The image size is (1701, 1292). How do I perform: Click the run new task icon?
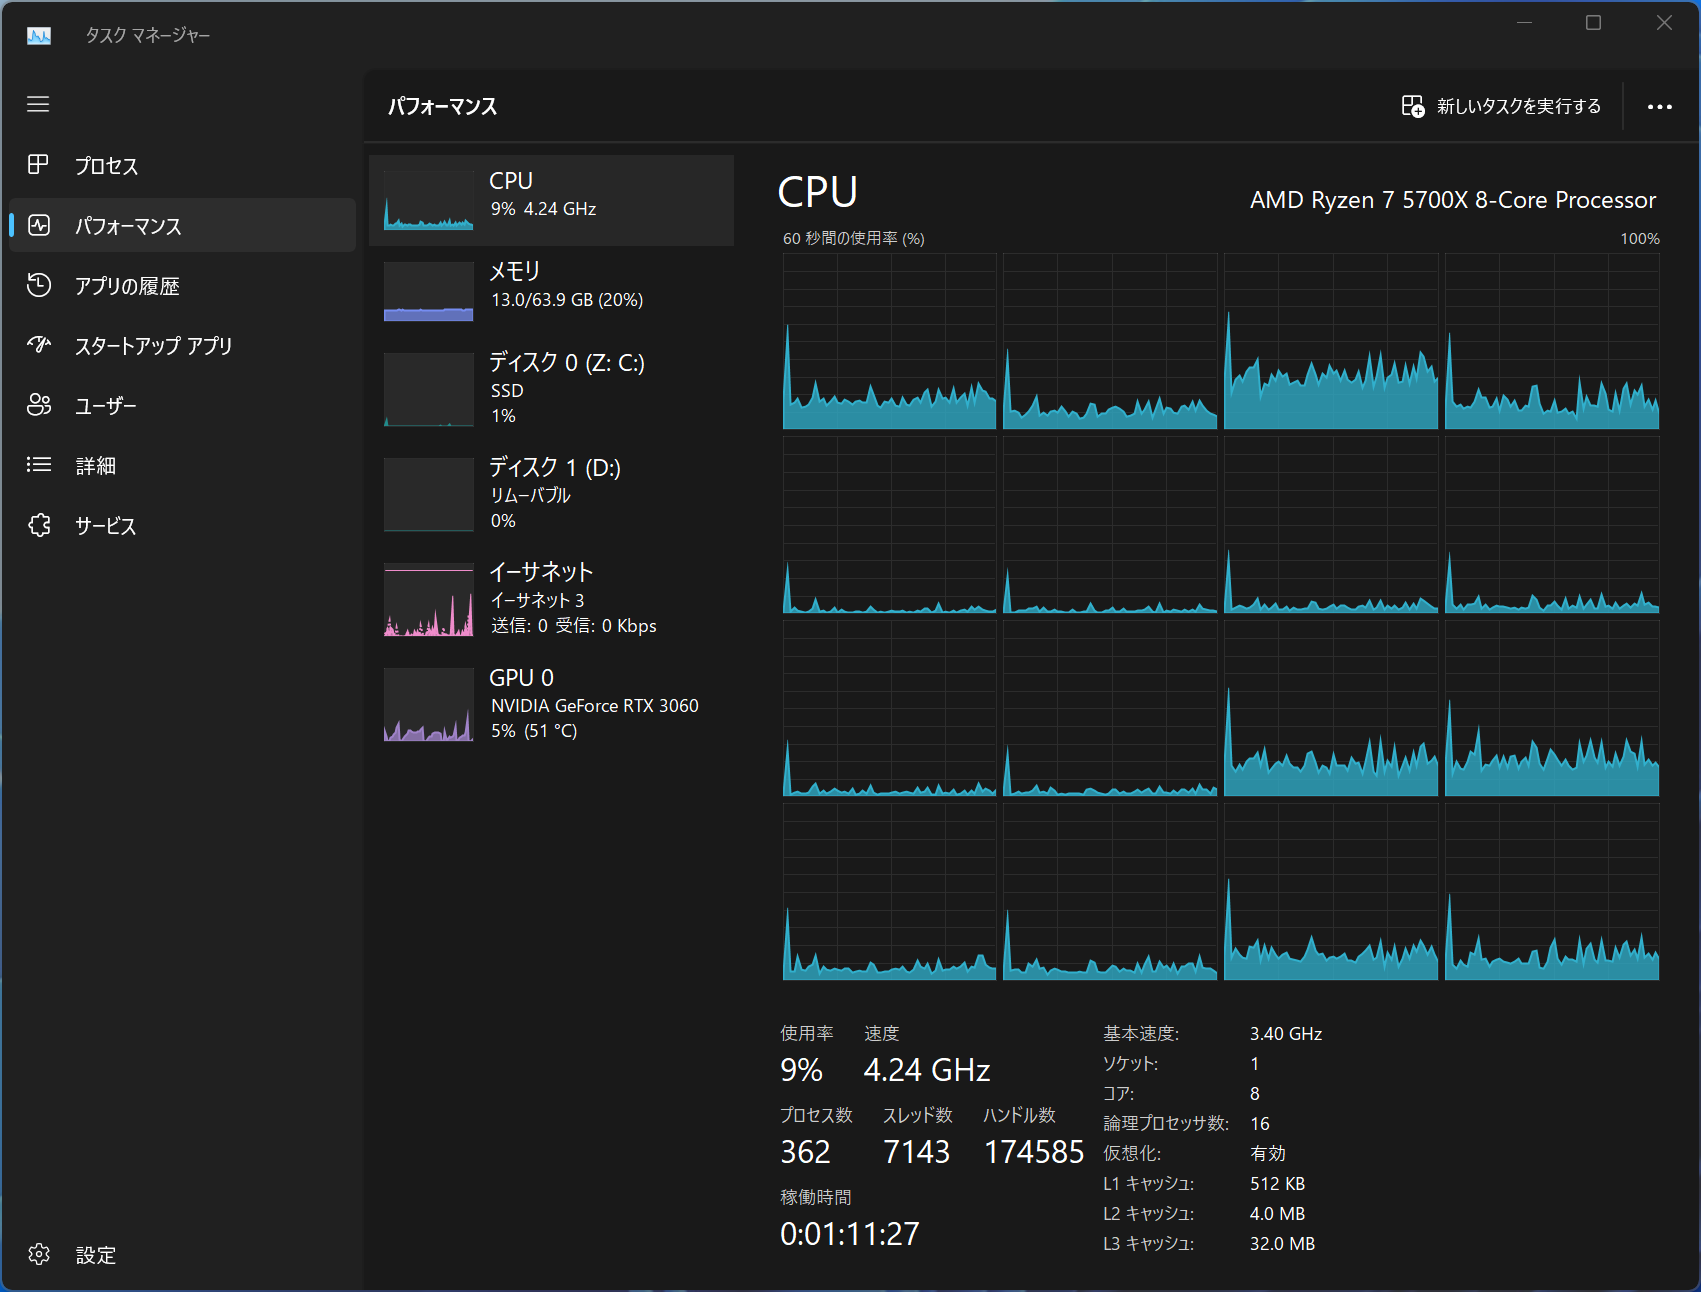1412,106
